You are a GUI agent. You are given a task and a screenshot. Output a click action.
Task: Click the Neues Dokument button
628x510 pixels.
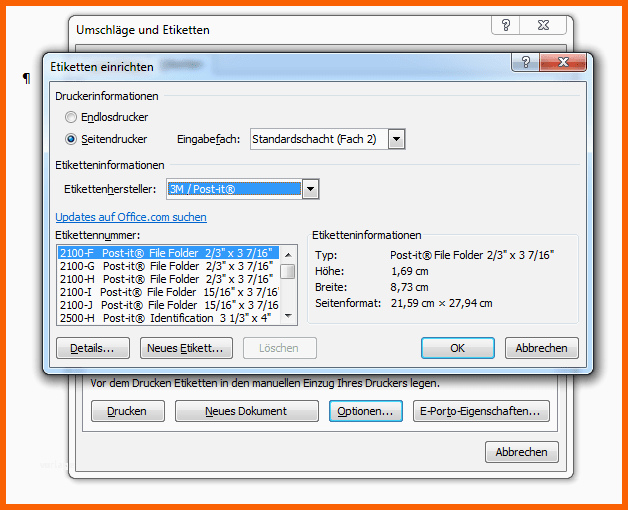247,411
